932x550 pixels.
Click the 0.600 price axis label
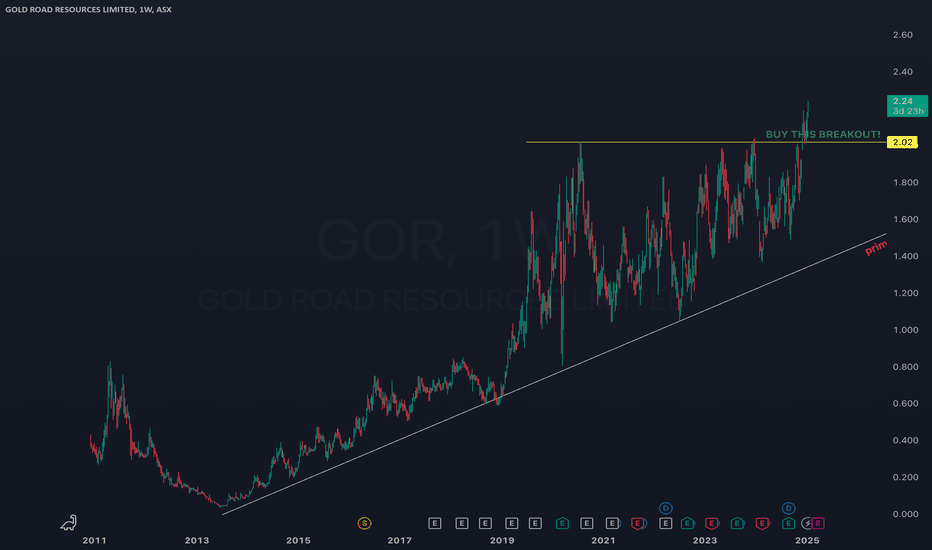(x=905, y=404)
